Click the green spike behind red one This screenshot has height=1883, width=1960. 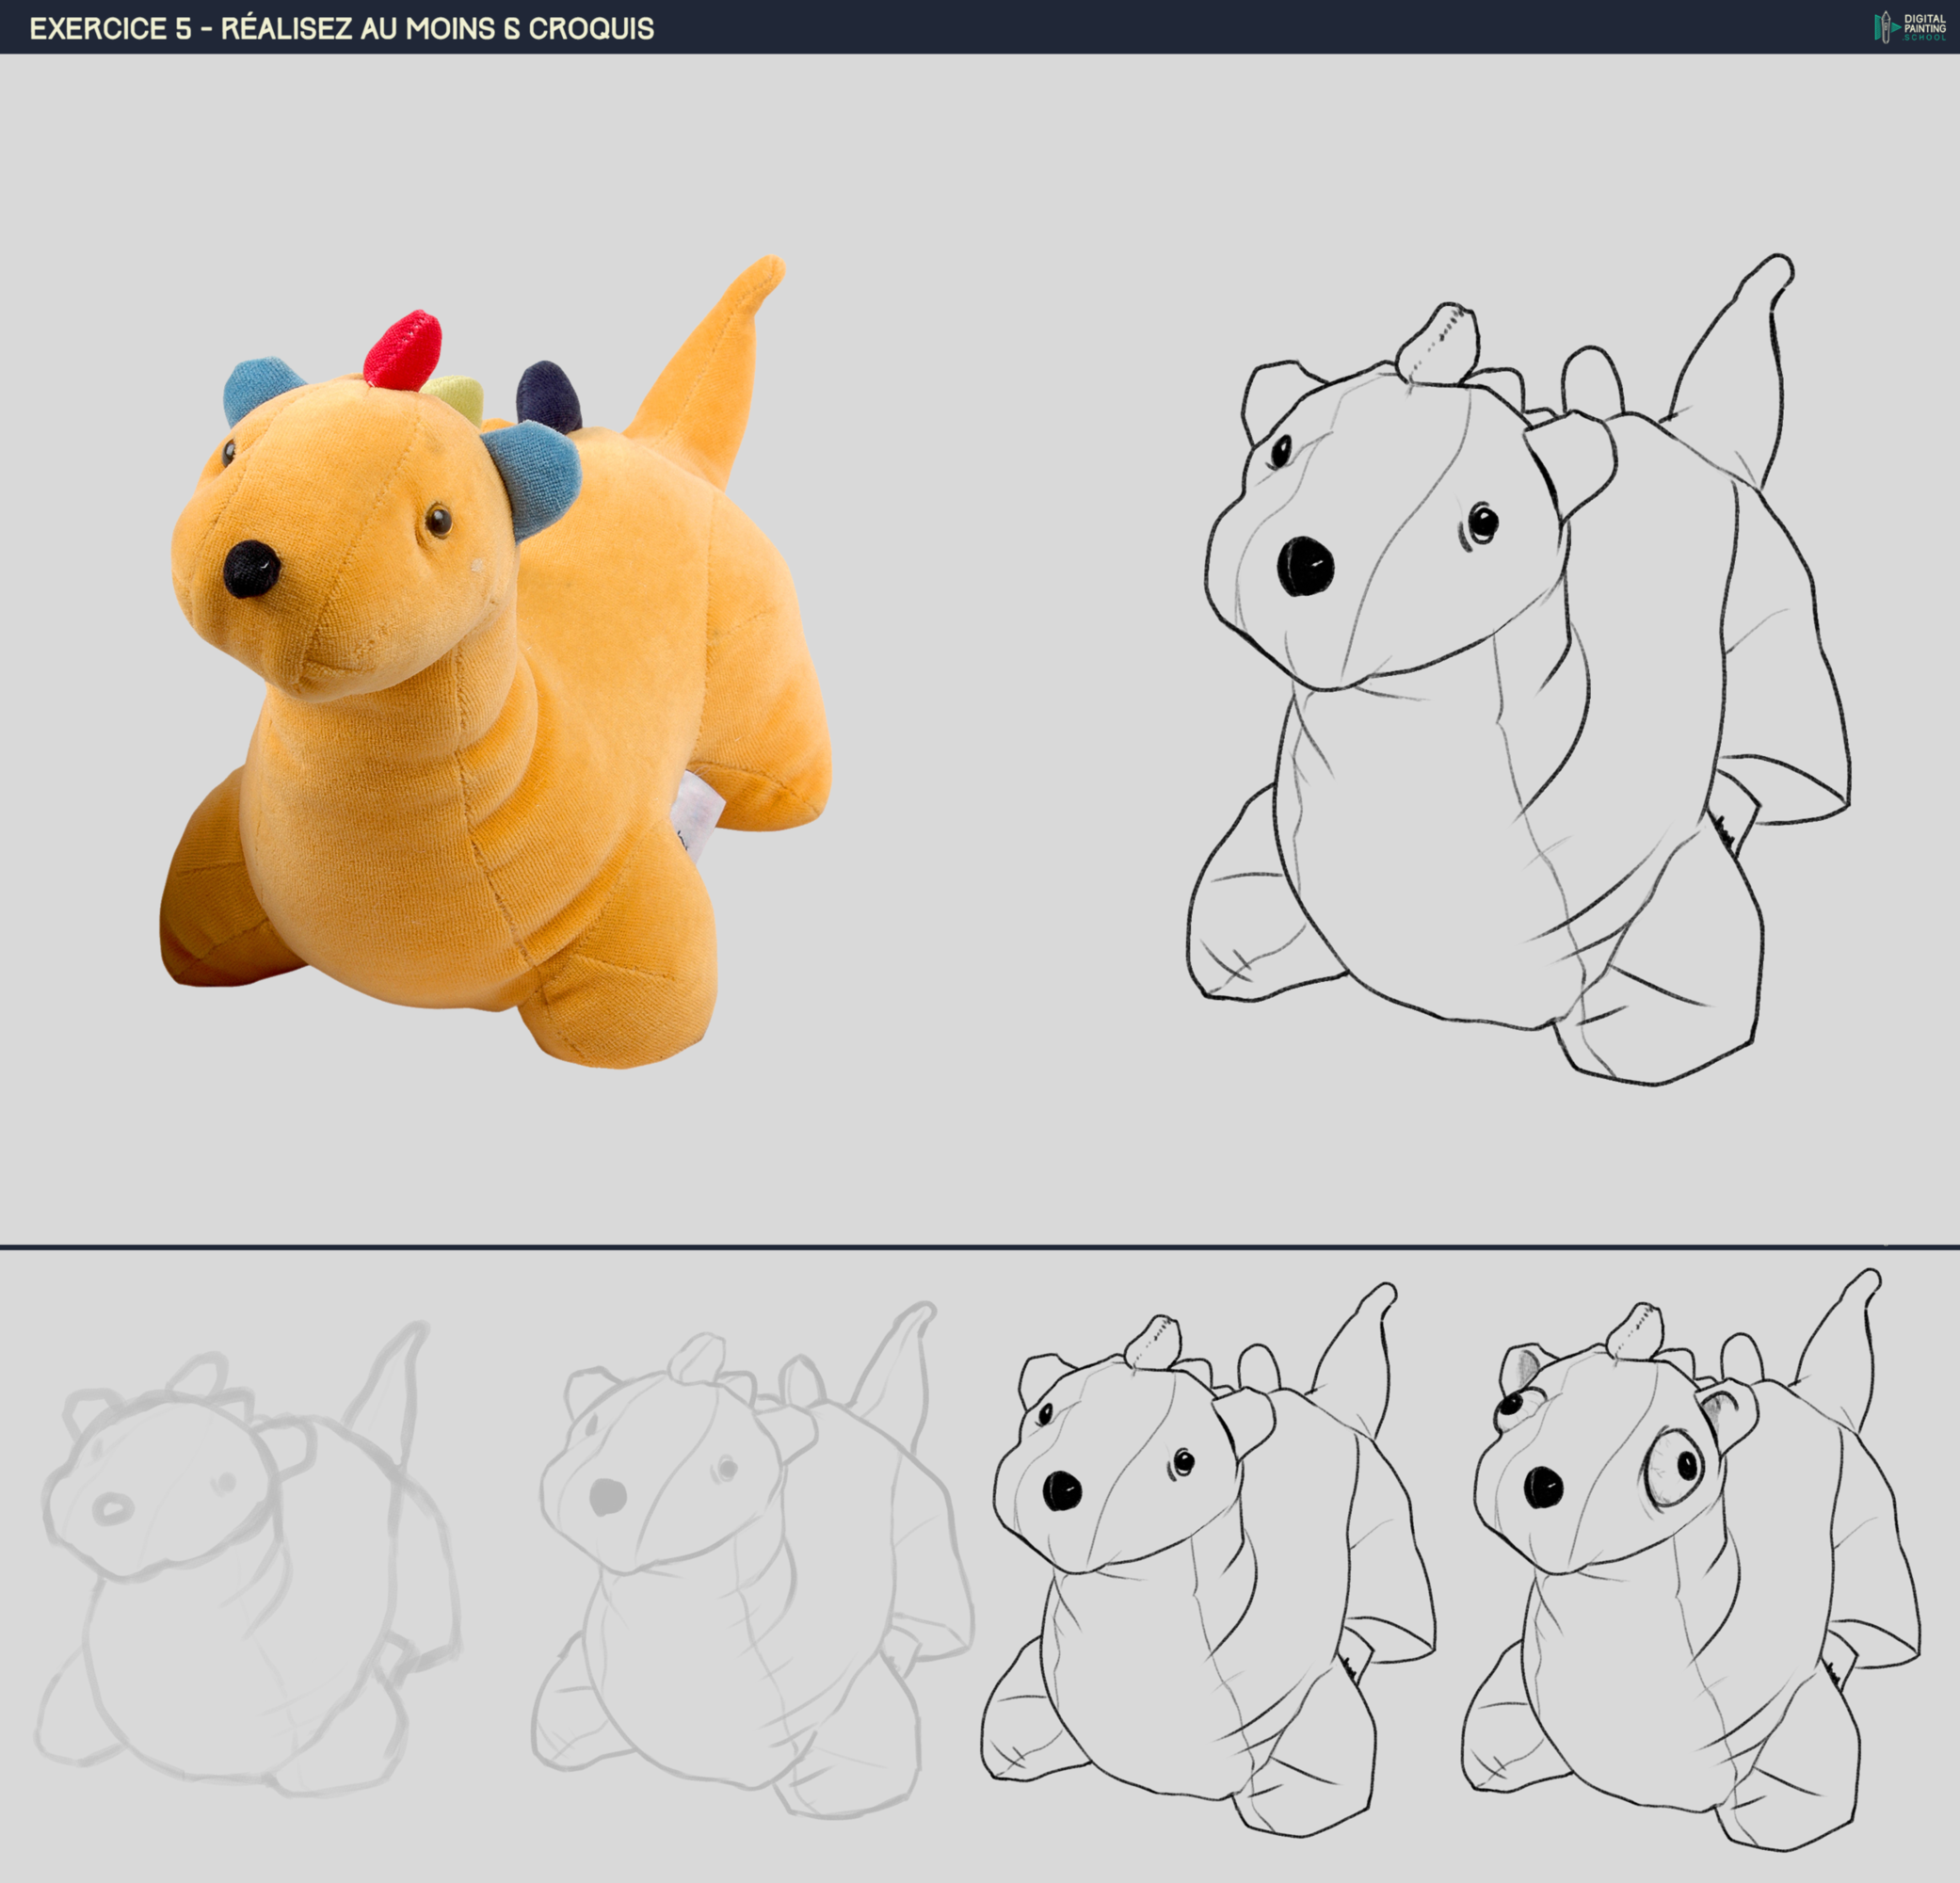(x=457, y=396)
